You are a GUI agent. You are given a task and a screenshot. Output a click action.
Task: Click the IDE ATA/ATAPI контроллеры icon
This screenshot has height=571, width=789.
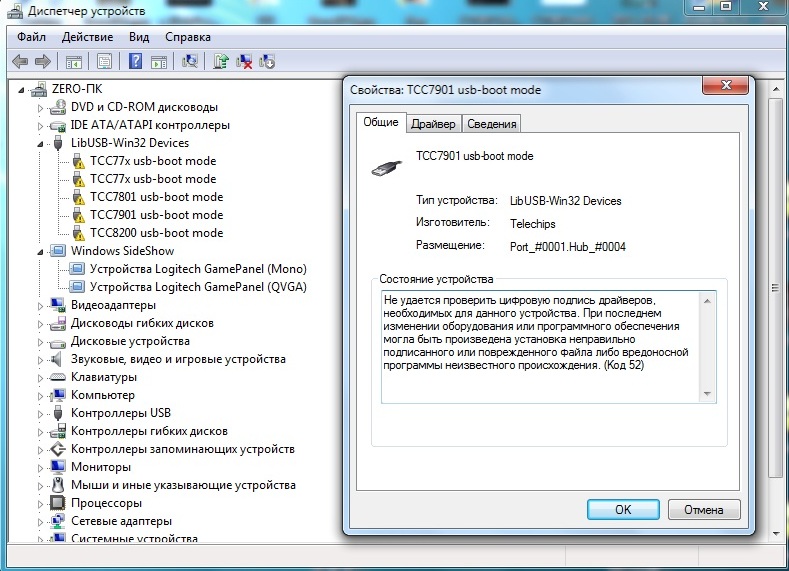click(58, 125)
